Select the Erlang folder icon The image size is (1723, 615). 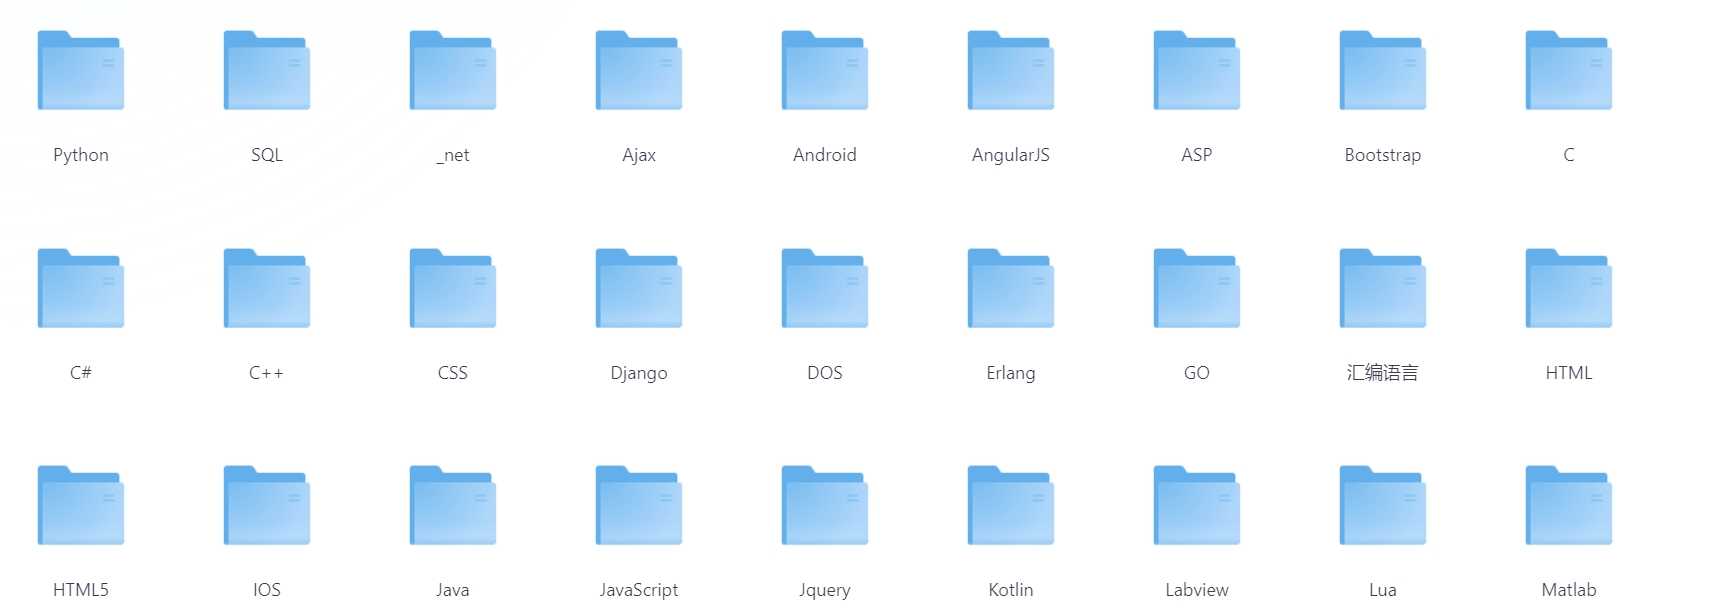pos(1011,288)
